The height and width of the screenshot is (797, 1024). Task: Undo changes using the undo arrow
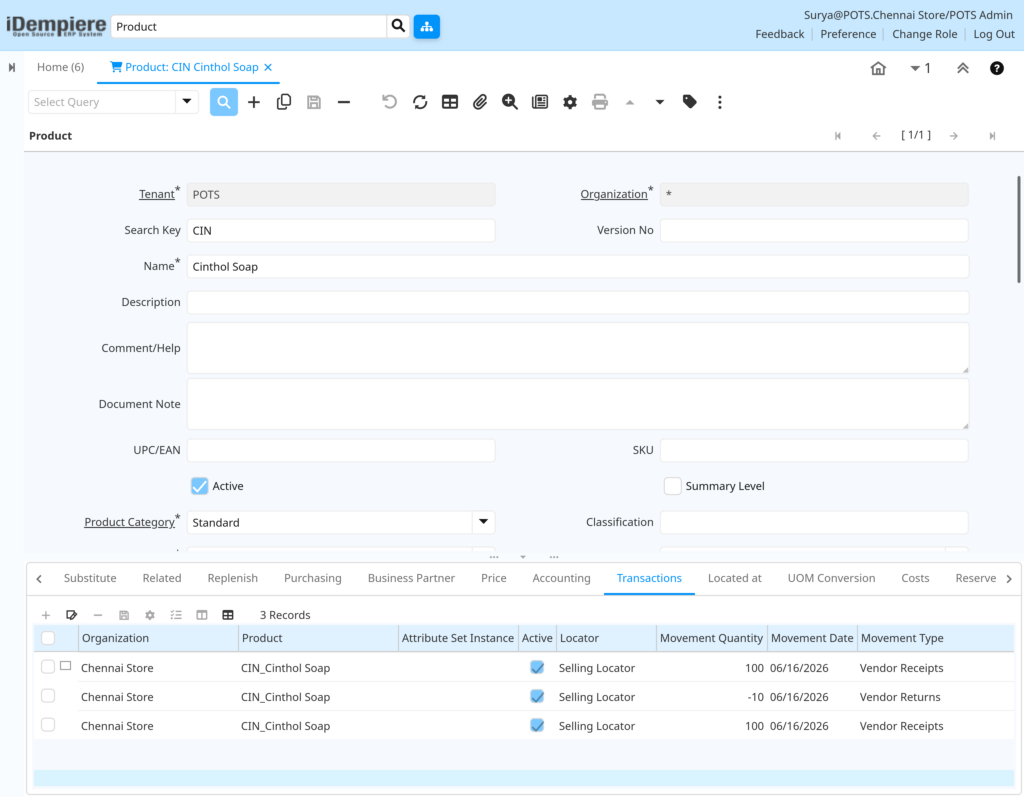[389, 102]
